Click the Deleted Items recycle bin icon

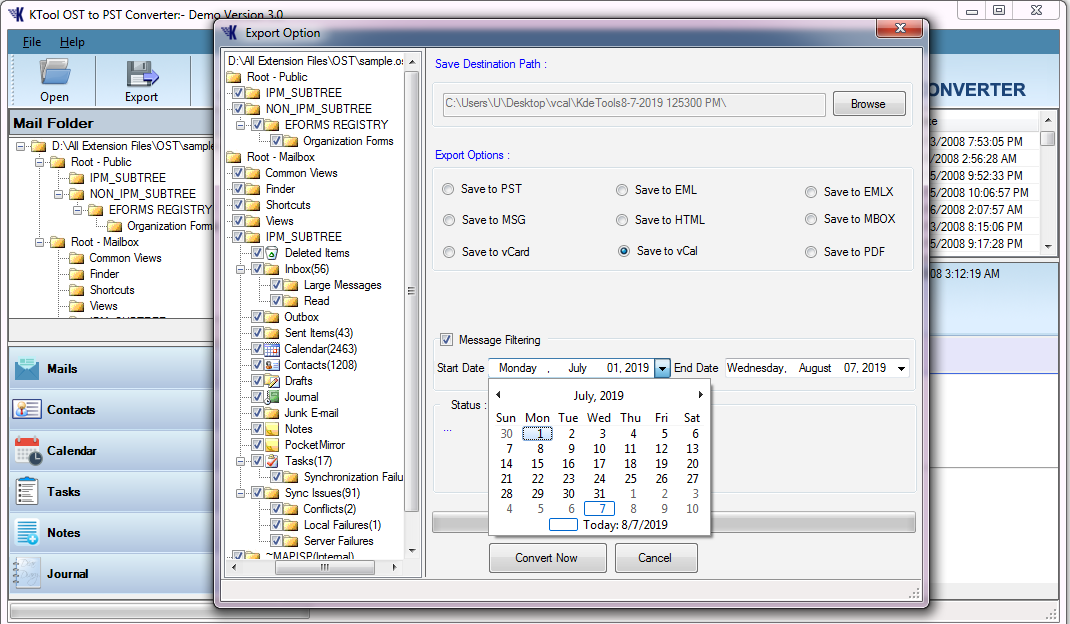click(272, 253)
